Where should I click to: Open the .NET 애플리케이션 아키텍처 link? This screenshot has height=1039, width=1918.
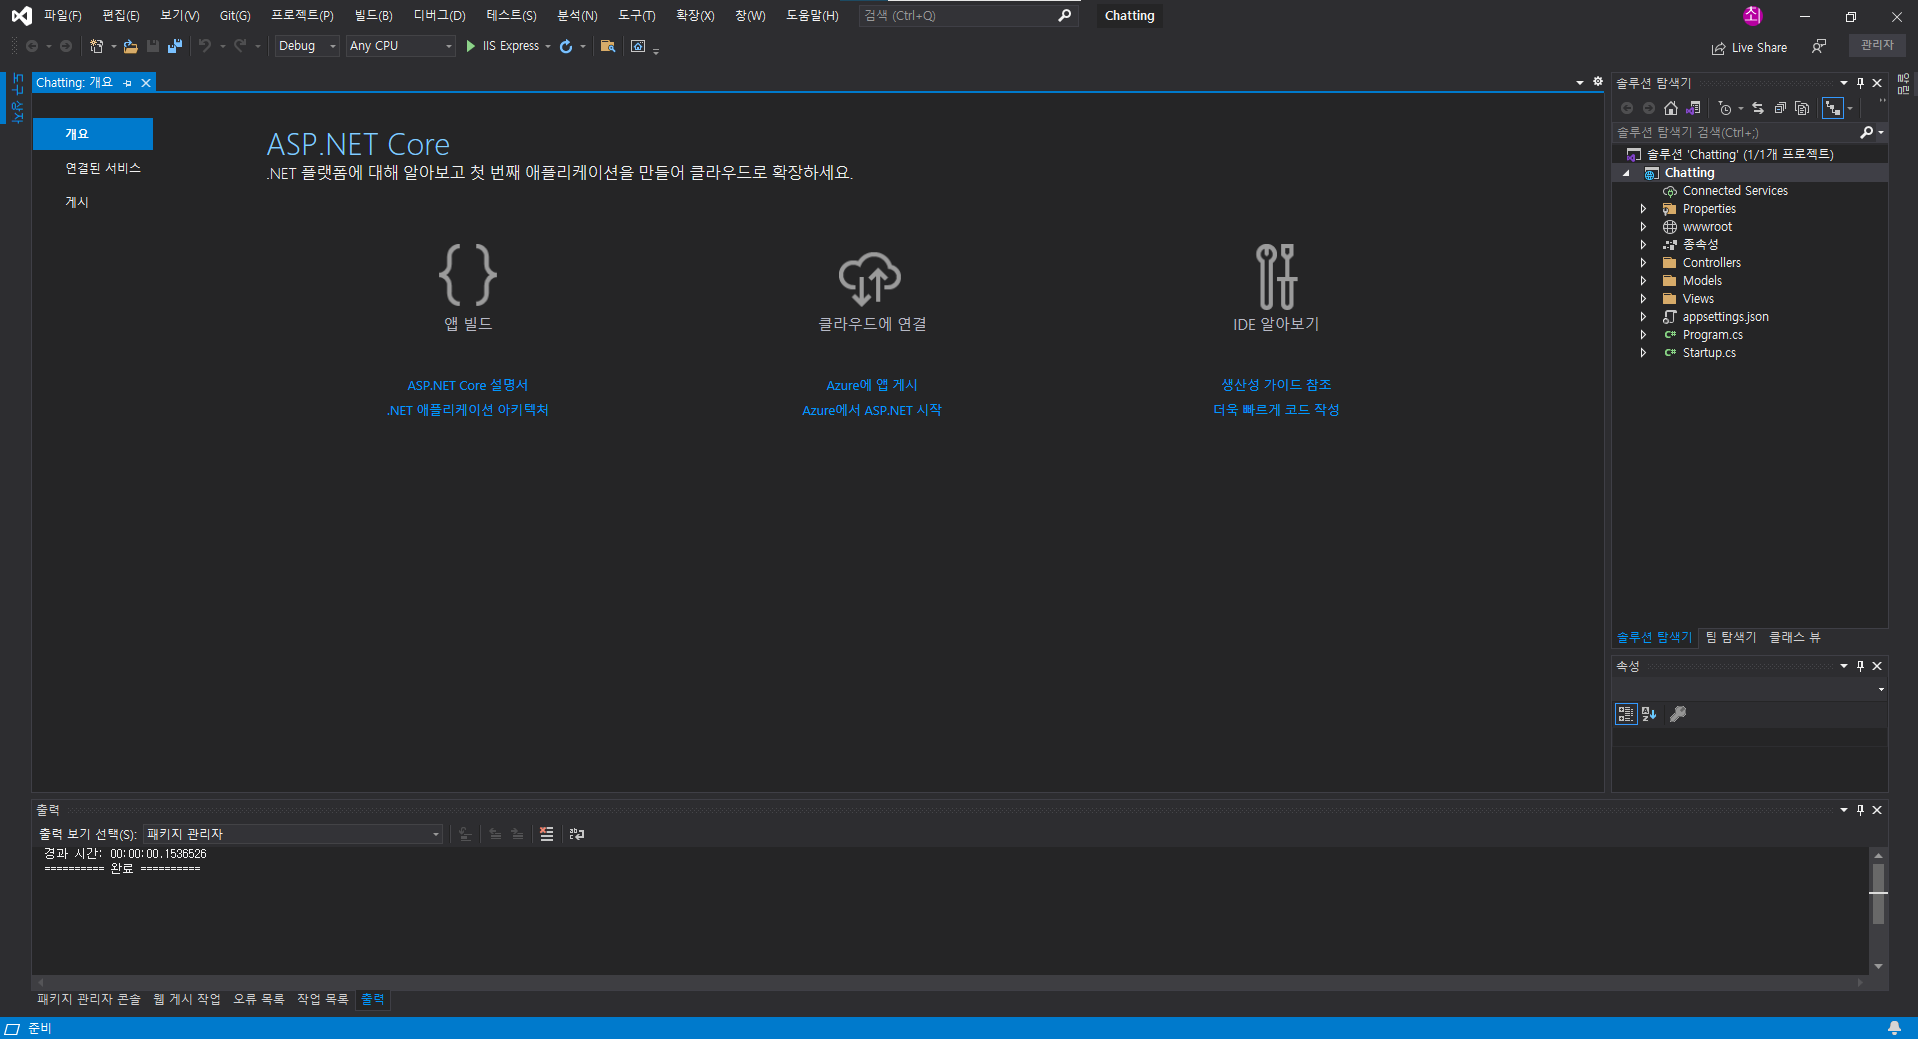point(468,410)
